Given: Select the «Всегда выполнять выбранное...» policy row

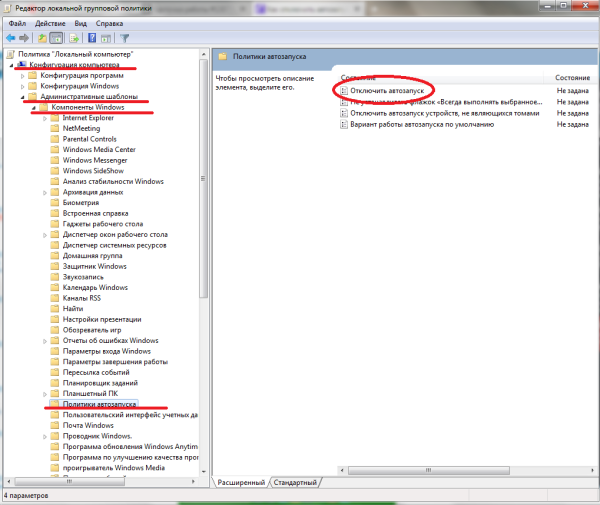Looking at the screenshot, I should 442,102.
